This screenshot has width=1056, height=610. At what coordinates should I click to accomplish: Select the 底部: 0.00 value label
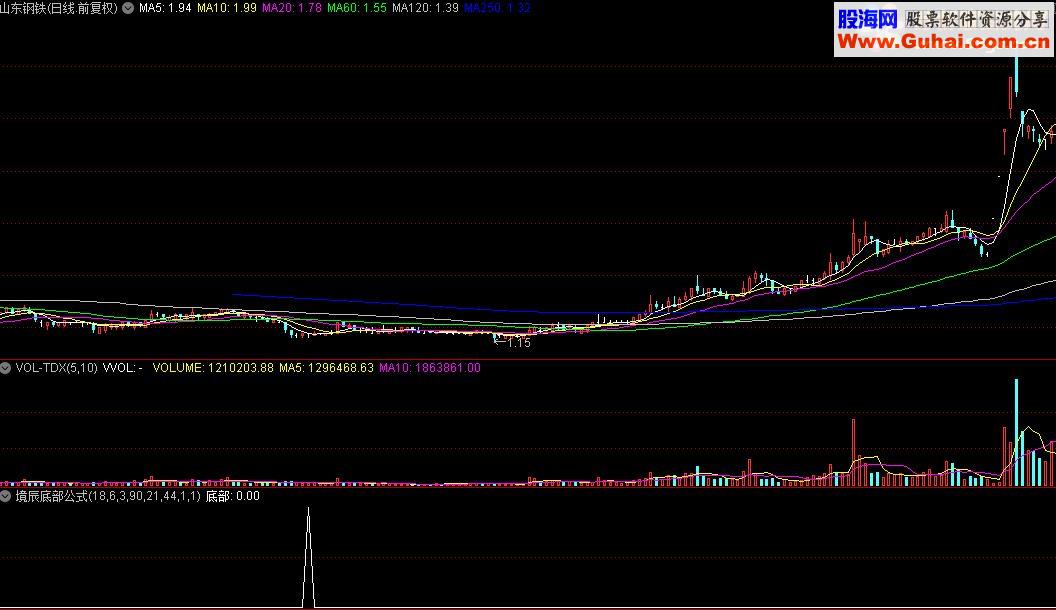click(x=232, y=496)
